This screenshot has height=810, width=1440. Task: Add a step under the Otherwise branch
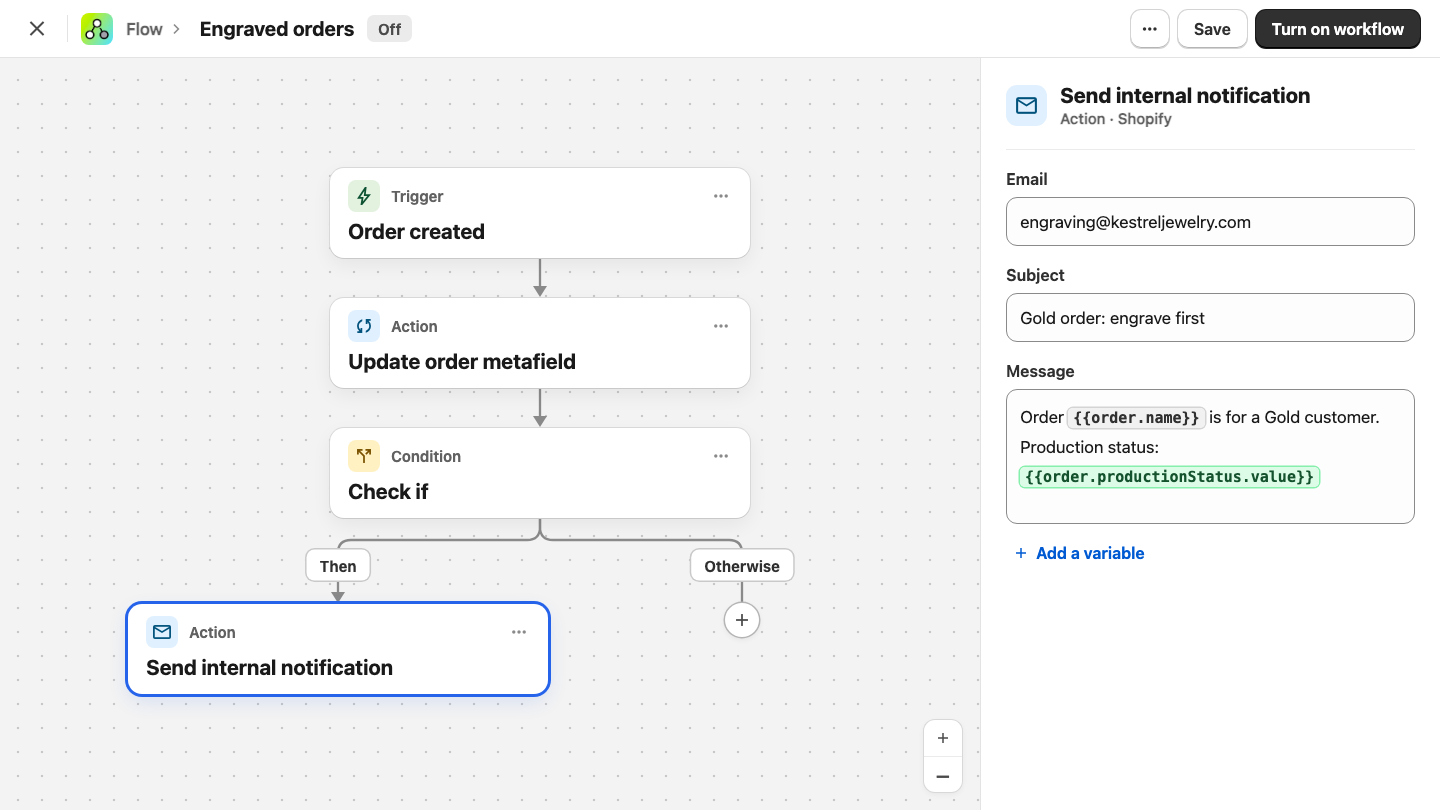point(742,620)
